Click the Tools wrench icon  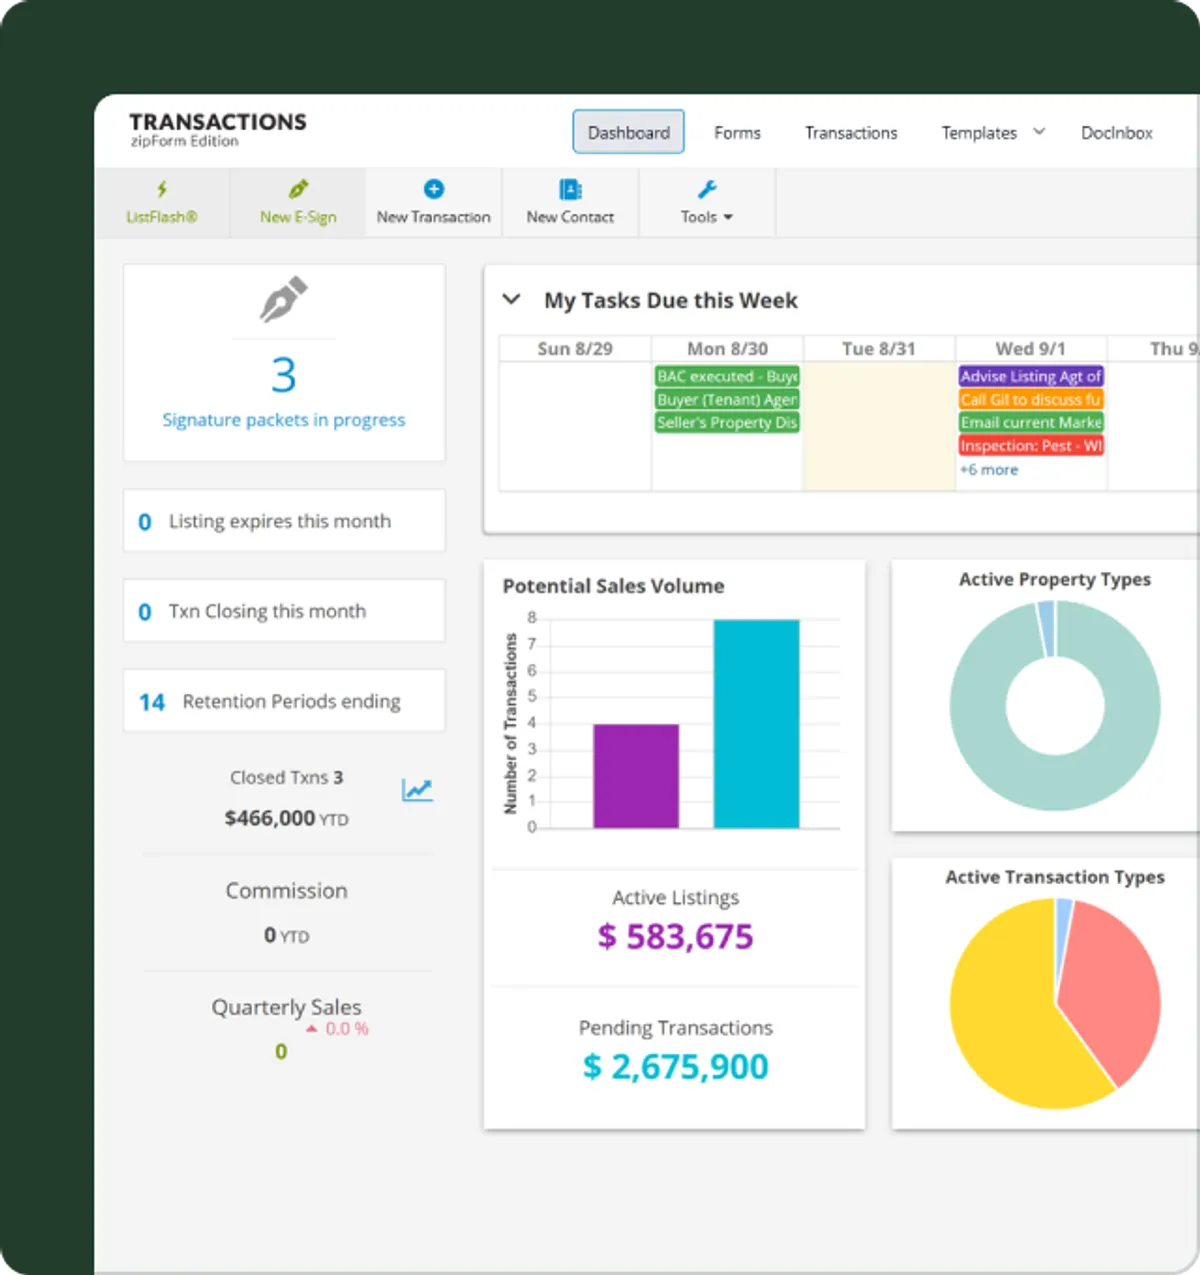point(707,188)
